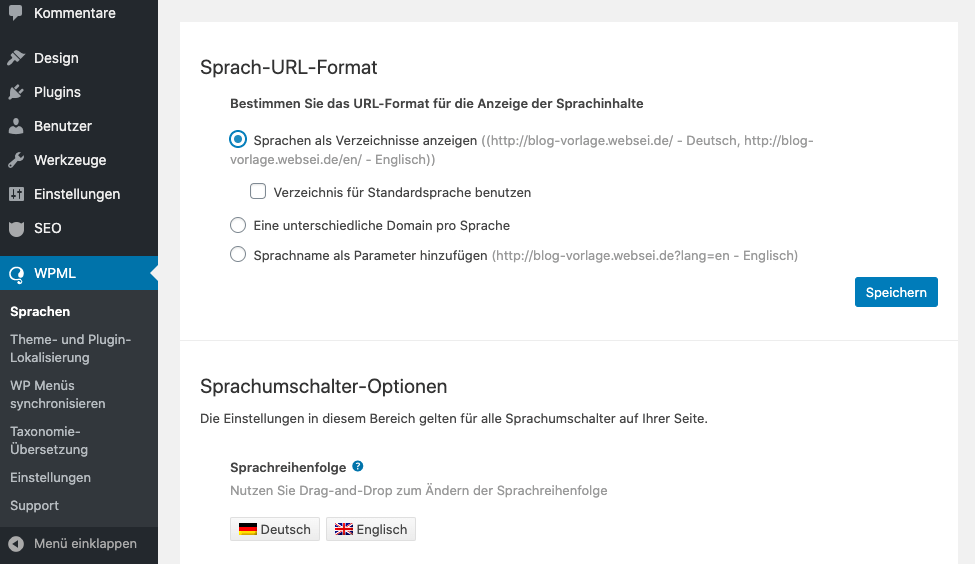Click the Werkzeuge wrench icon
Image resolution: width=975 pixels, height=564 pixels.
pyautogui.click(x=16, y=160)
